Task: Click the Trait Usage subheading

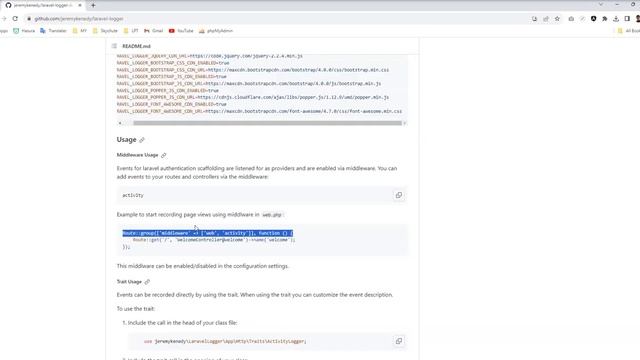Action: tap(129, 282)
